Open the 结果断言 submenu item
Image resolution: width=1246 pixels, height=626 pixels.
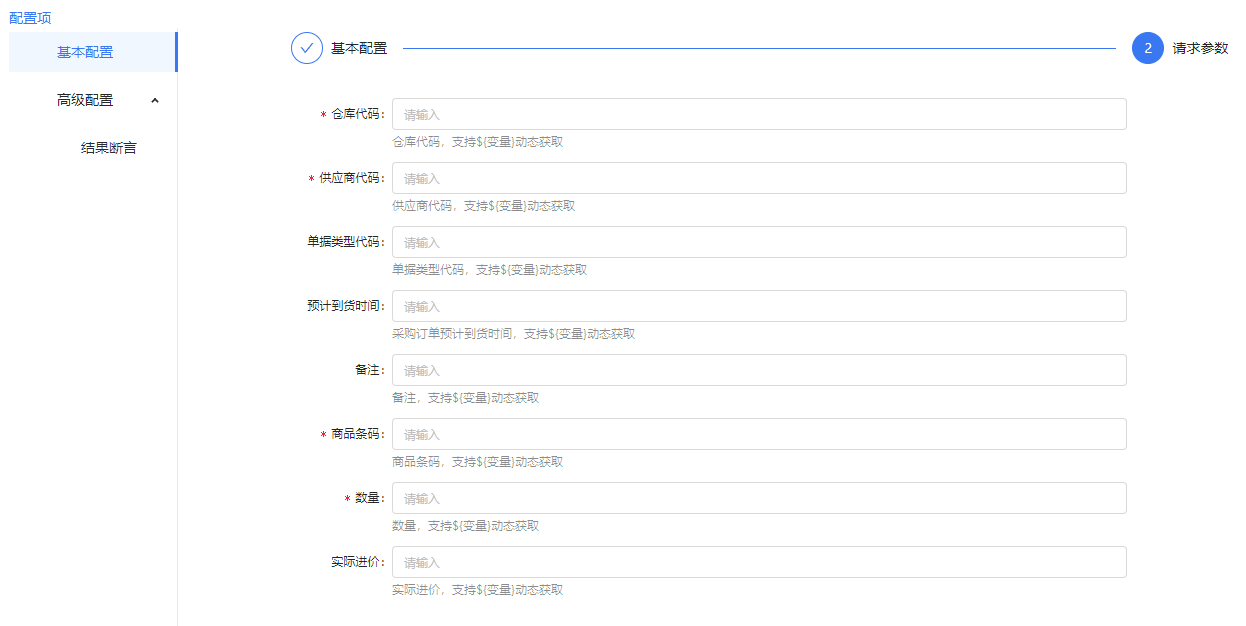click(108, 148)
